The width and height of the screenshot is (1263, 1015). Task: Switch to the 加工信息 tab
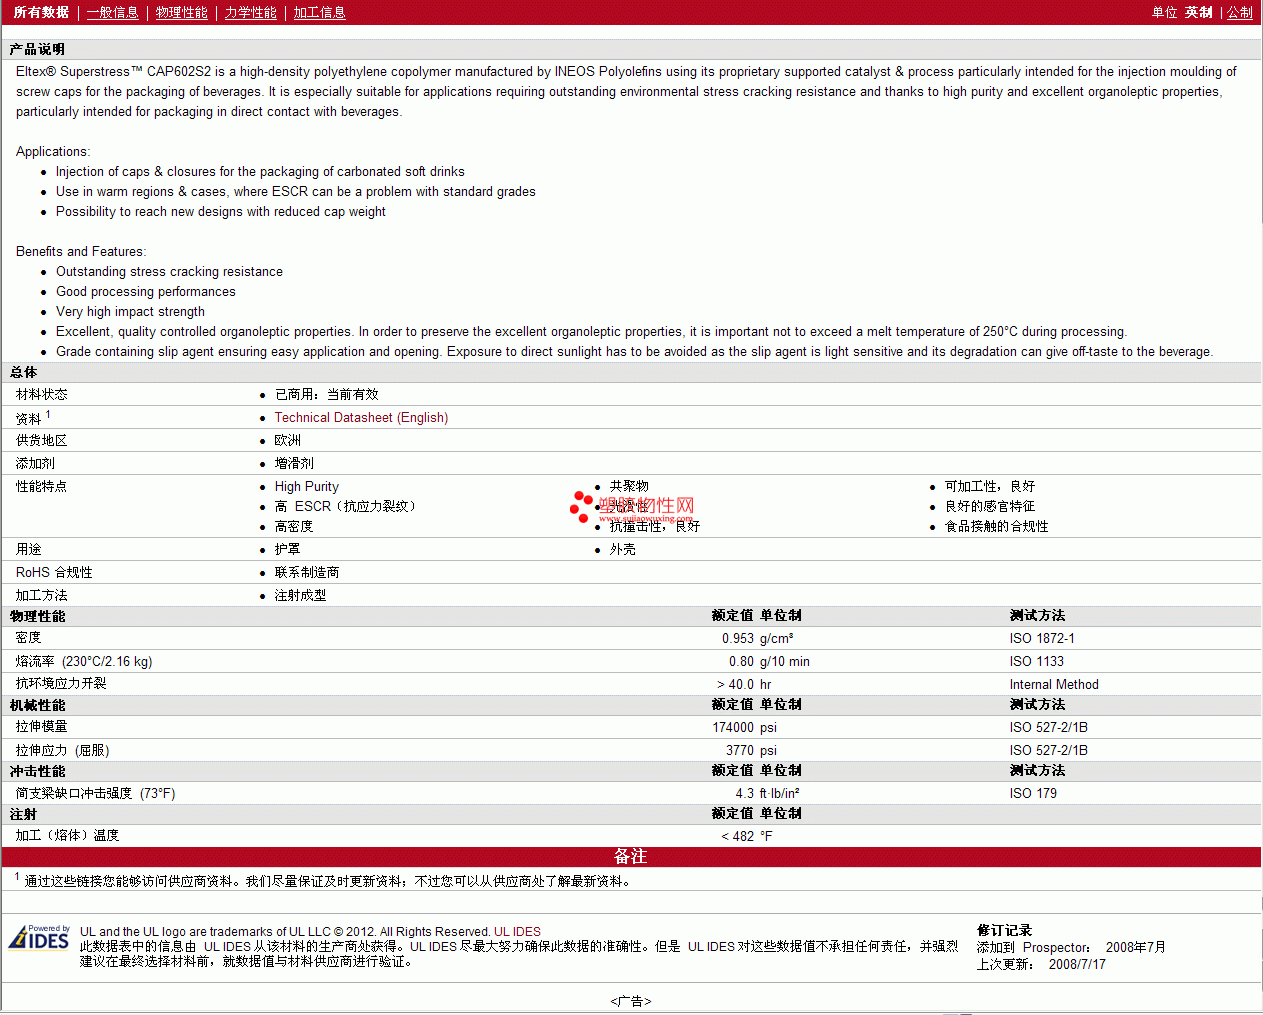[319, 12]
